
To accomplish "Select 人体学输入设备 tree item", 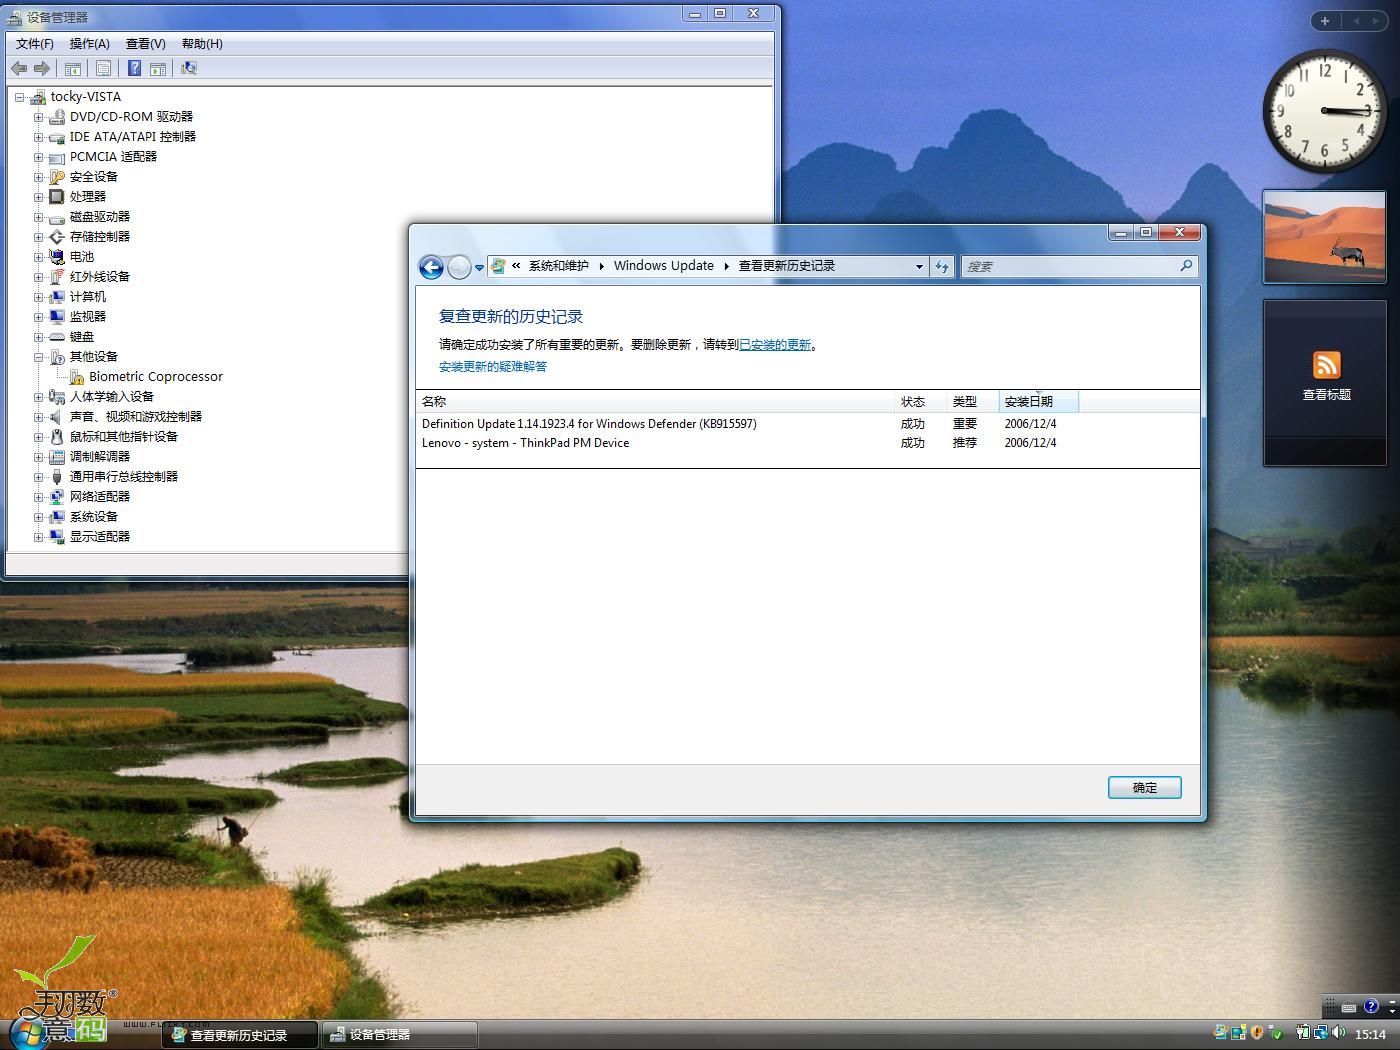I will point(112,397).
